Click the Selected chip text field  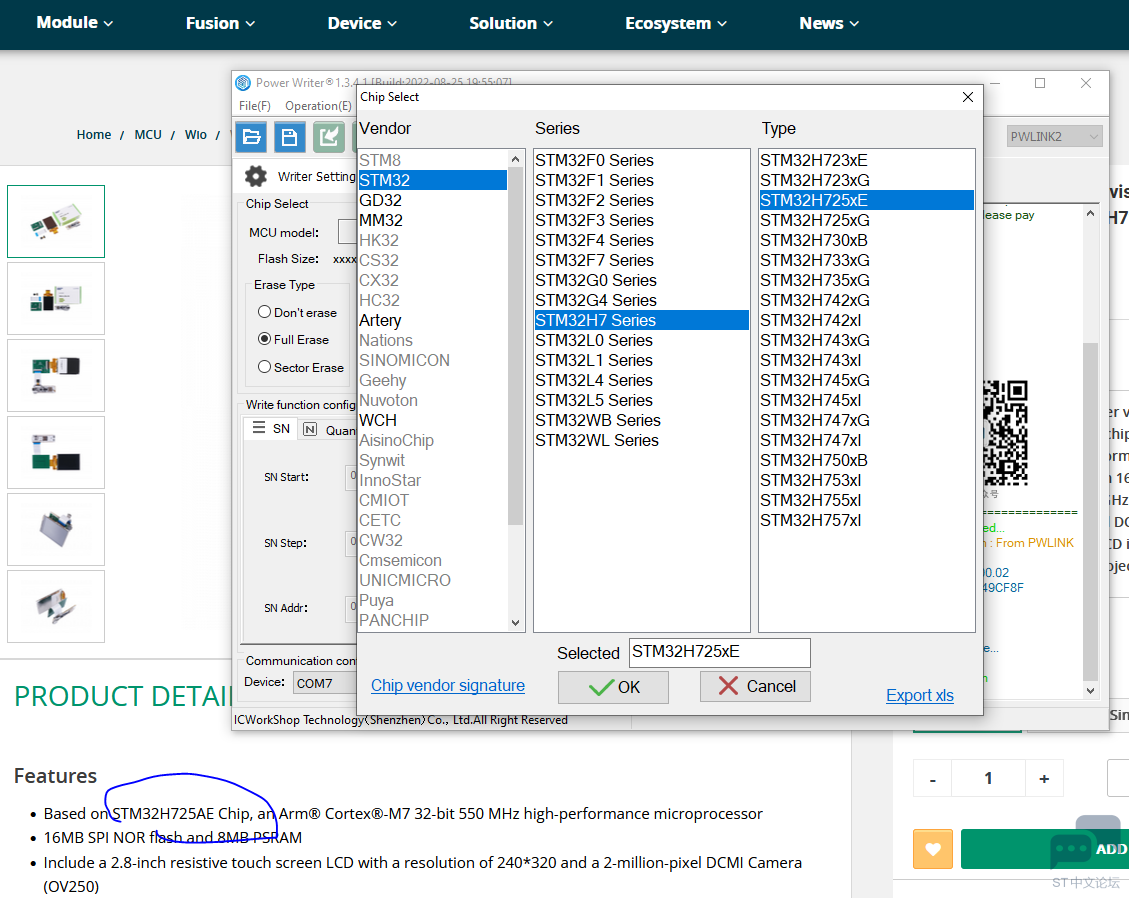pos(719,652)
